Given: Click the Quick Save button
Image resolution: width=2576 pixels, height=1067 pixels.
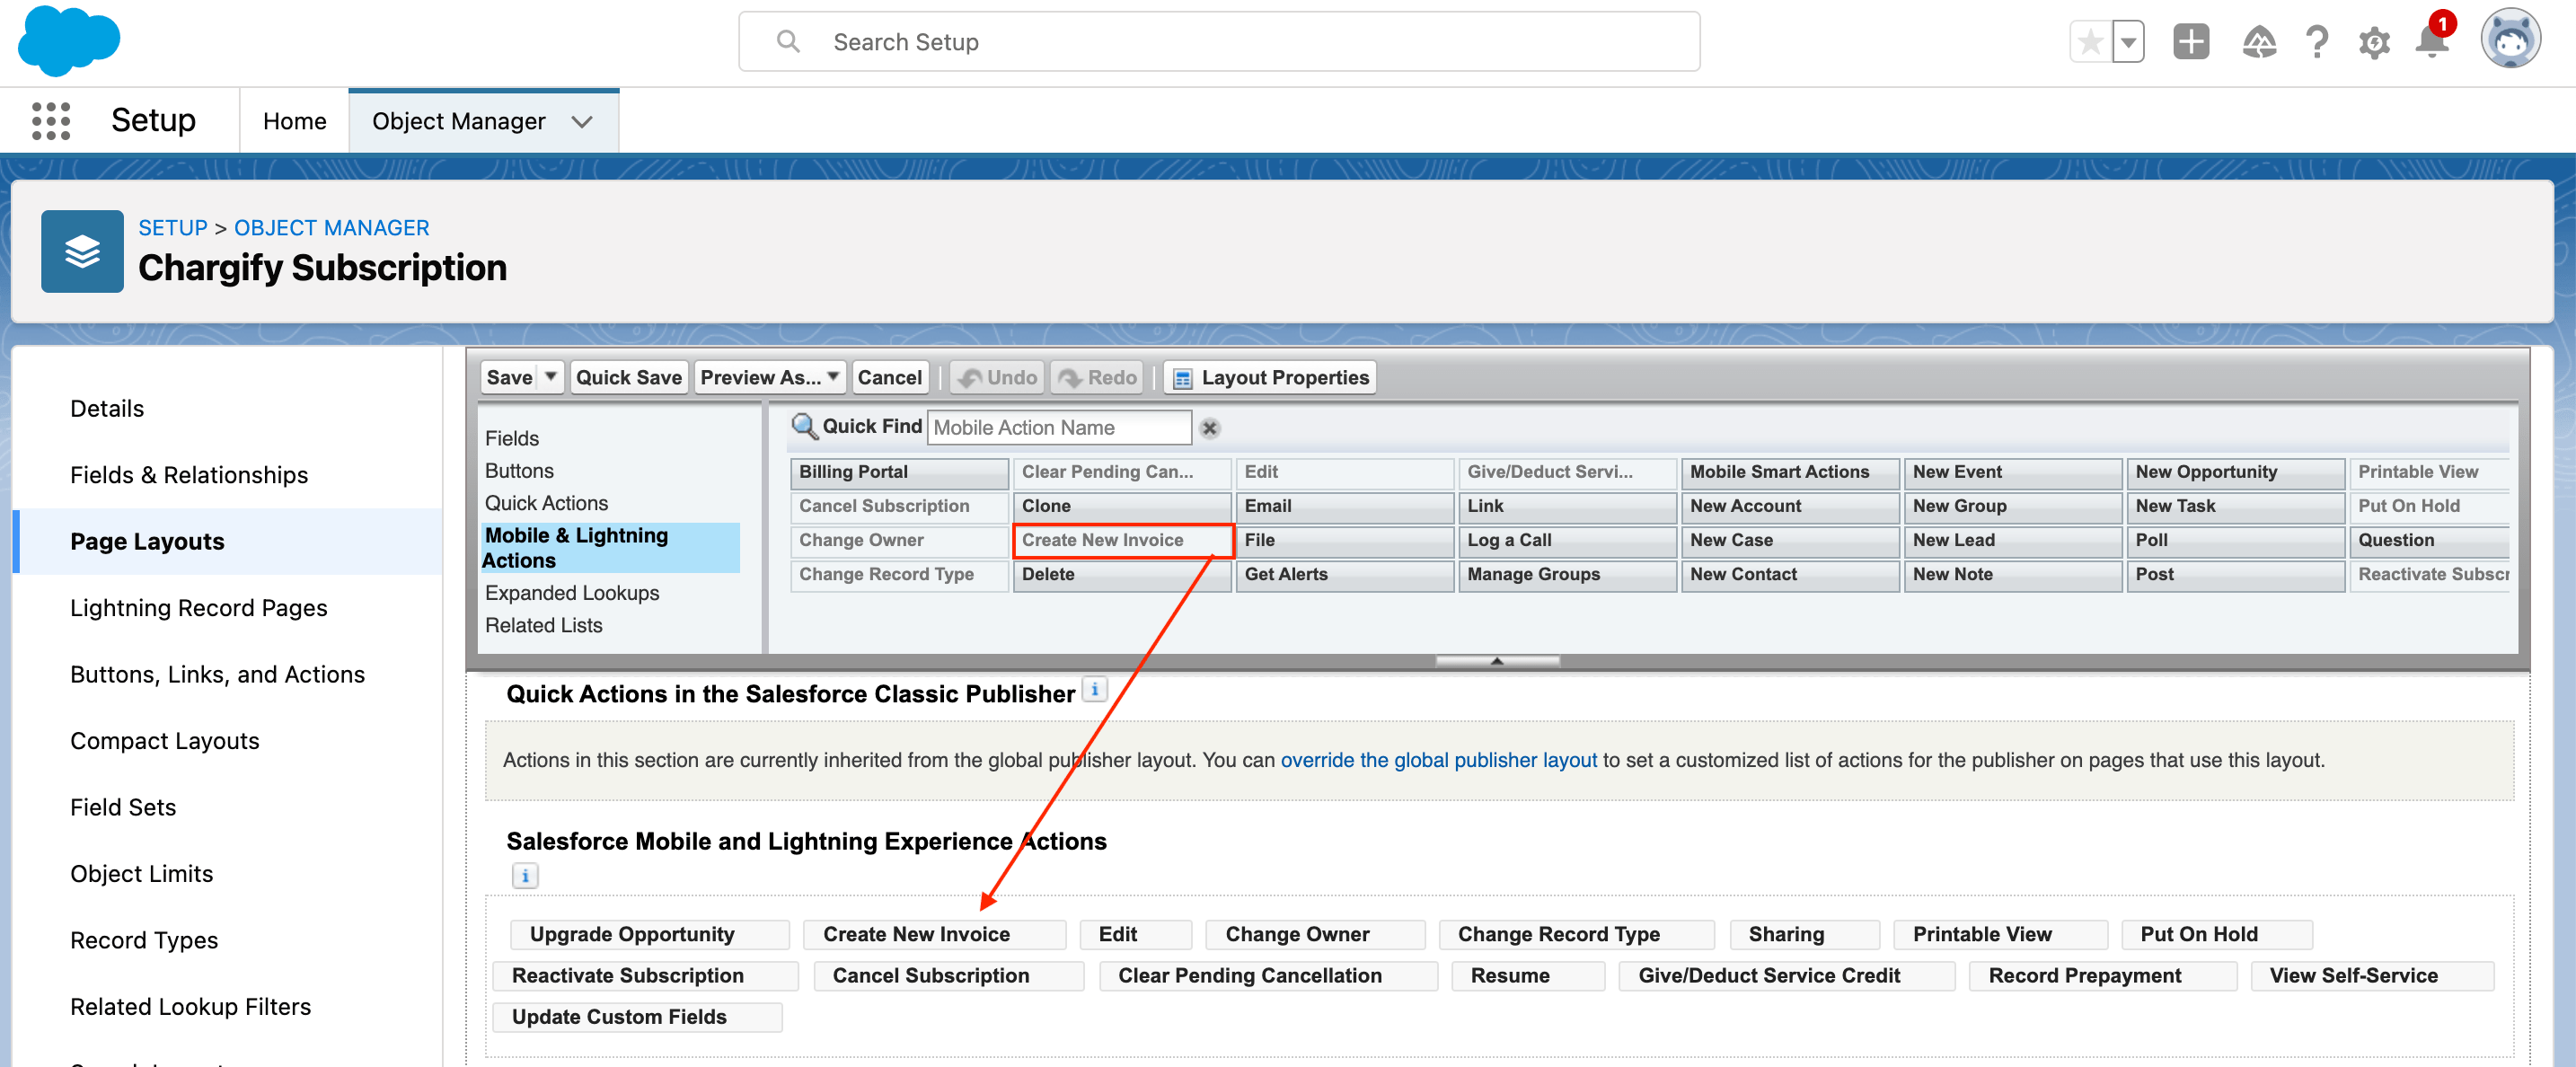Looking at the screenshot, I should coord(628,377).
